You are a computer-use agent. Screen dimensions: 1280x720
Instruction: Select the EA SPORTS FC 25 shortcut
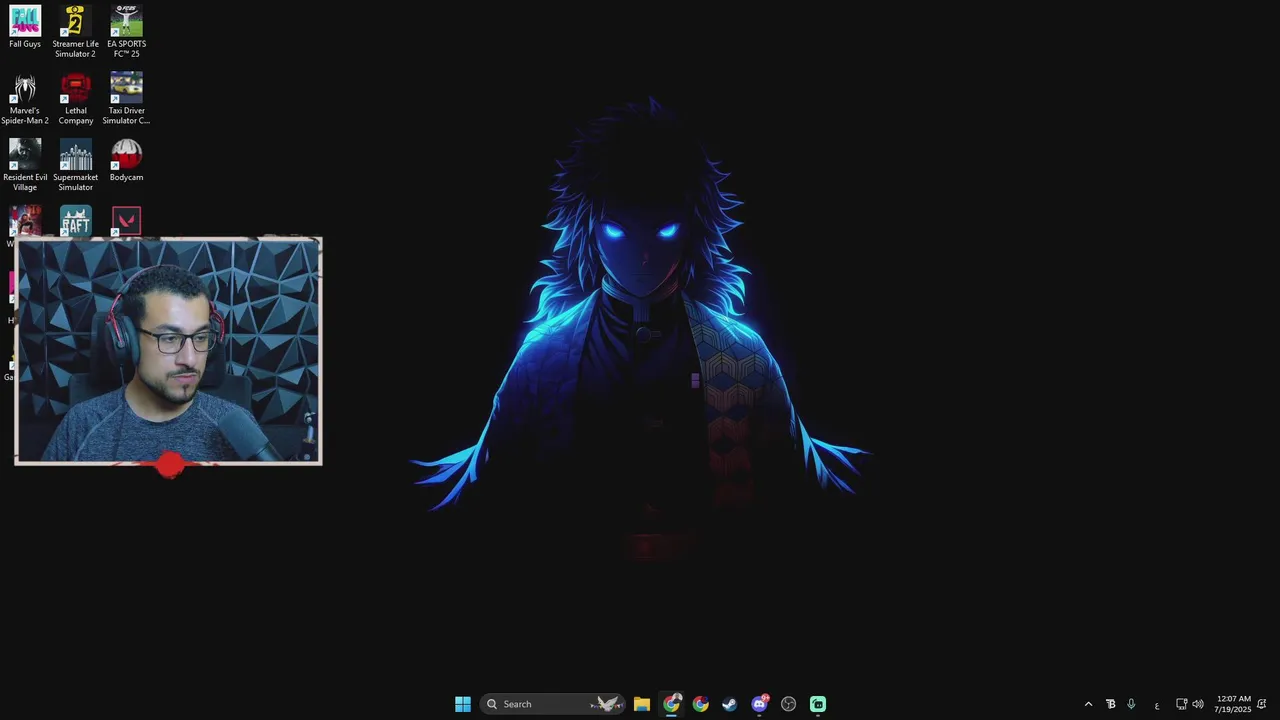(126, 31)
